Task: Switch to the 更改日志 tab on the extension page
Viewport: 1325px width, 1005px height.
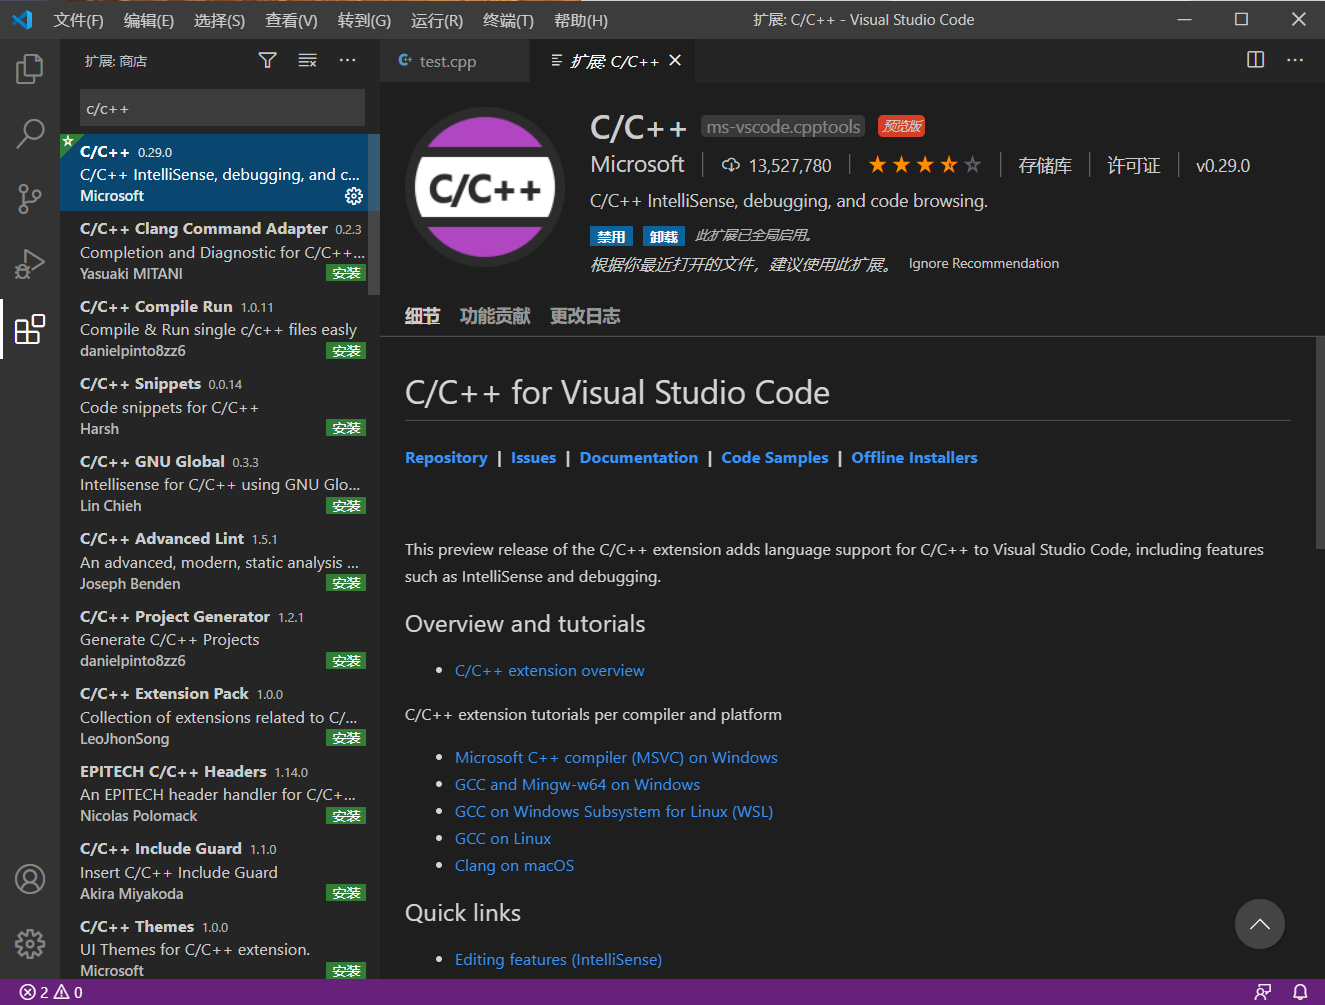Action: [x=584, y=314]
